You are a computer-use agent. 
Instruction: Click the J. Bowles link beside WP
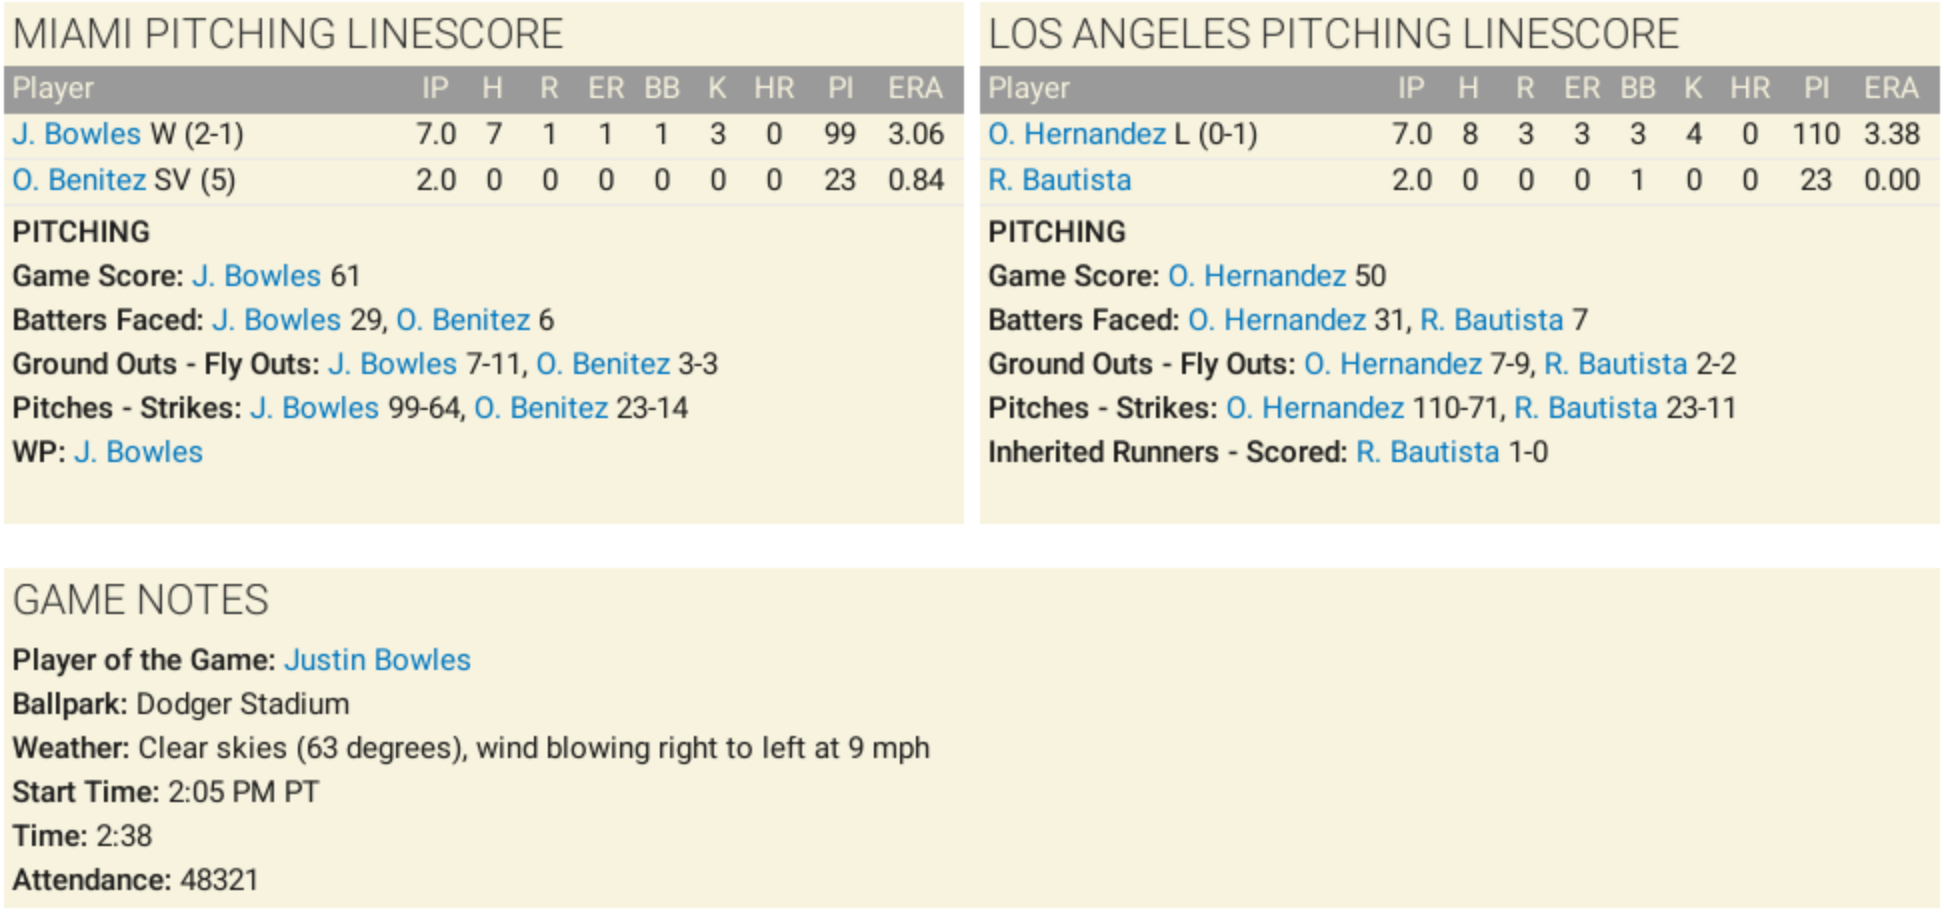click(x=138, y=452)
